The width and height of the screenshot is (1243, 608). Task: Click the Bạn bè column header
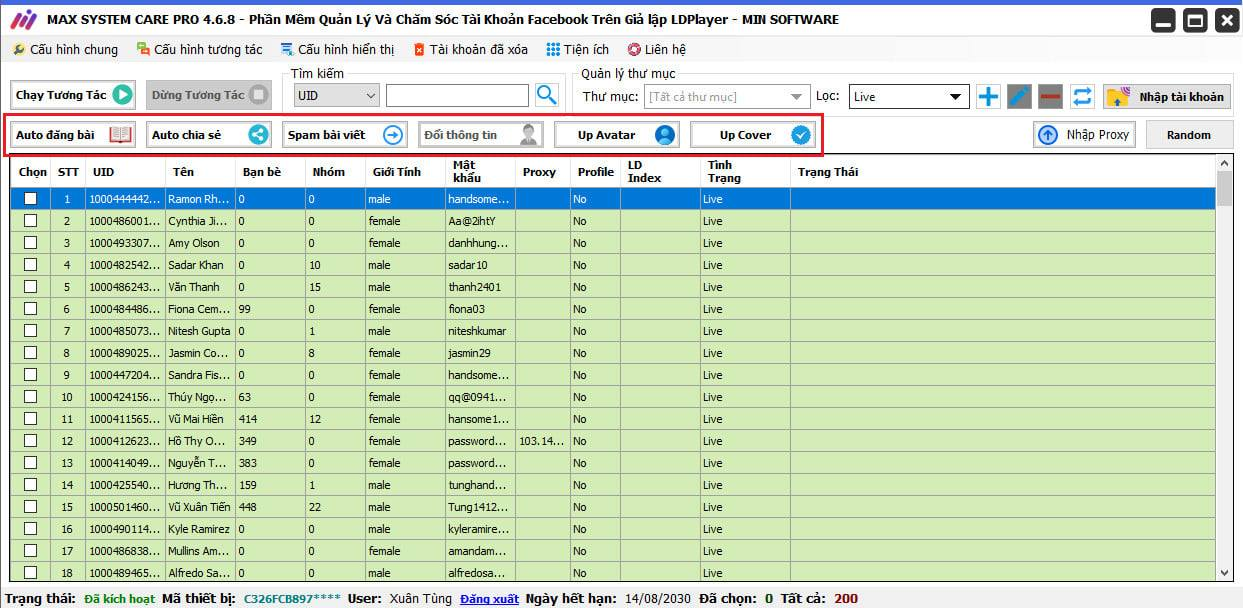(x=270, y=172)
